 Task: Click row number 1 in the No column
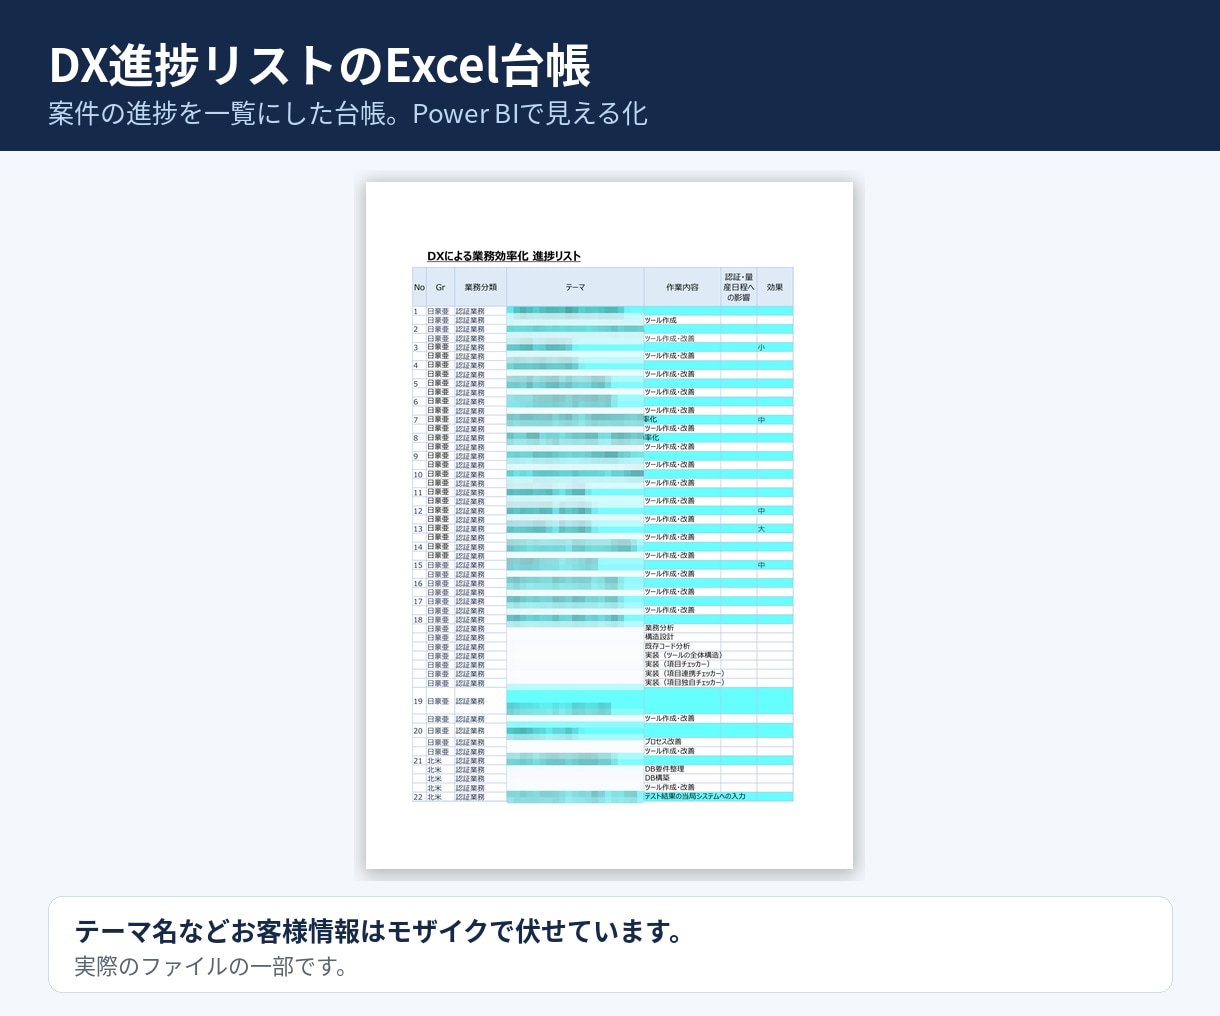pos(419,311)
